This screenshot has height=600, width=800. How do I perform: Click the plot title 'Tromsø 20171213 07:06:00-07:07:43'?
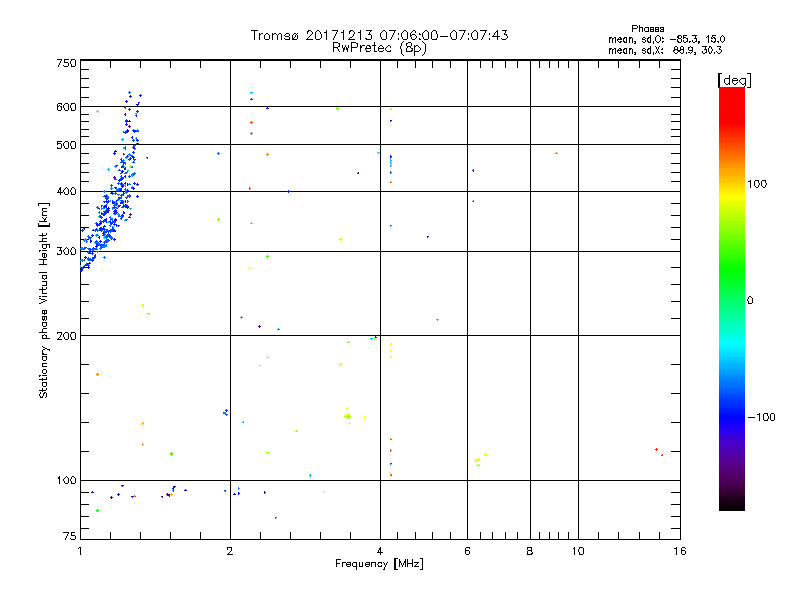[379, 35]
